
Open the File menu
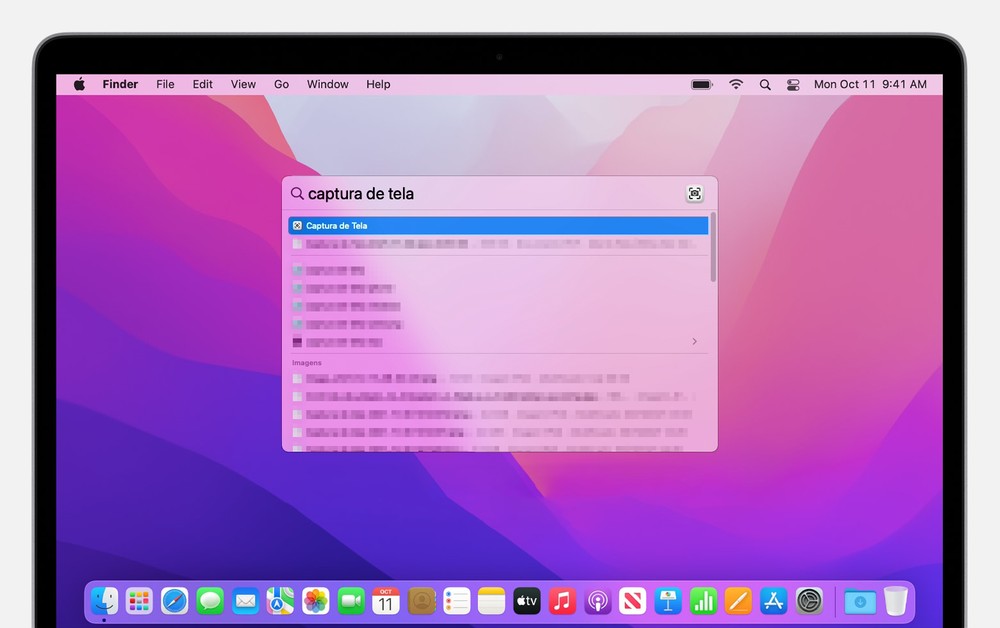tap(165, 85)
